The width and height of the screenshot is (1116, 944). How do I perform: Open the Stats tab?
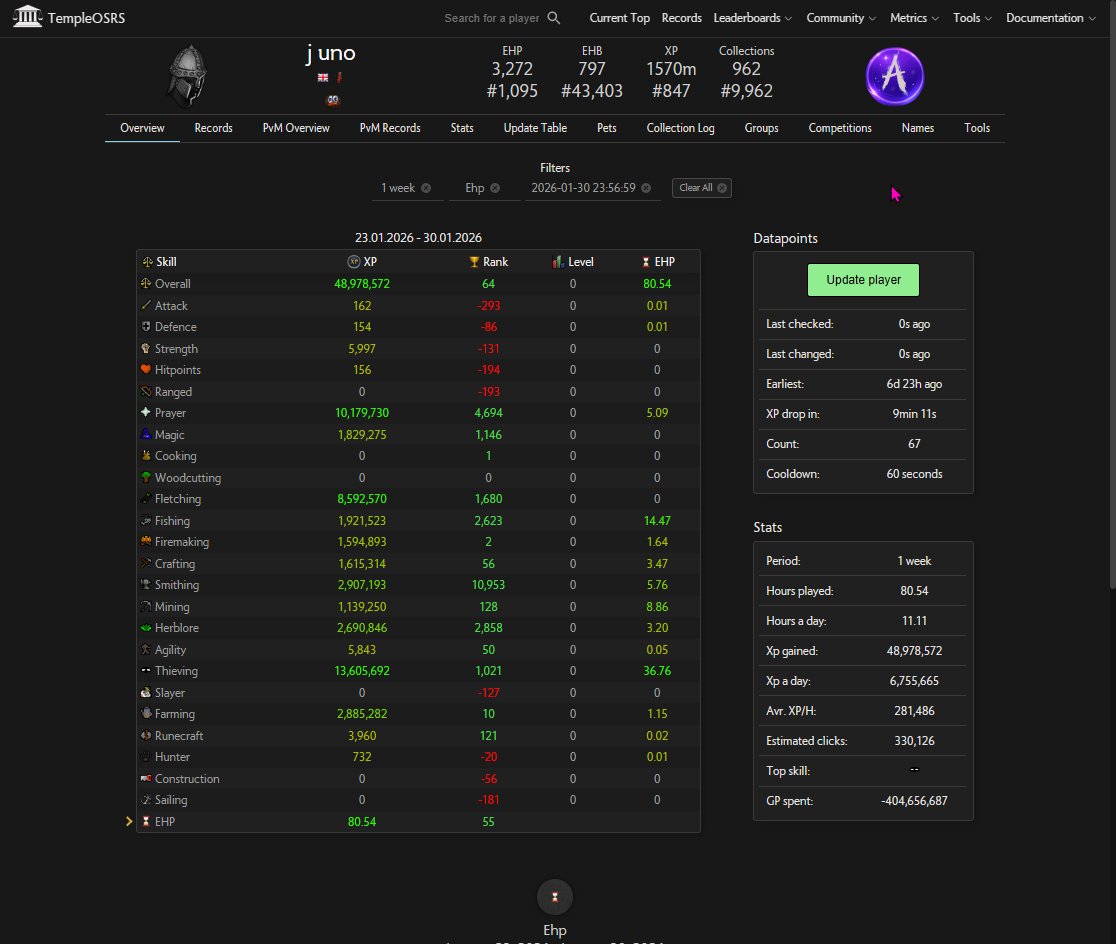pos(462,128)
